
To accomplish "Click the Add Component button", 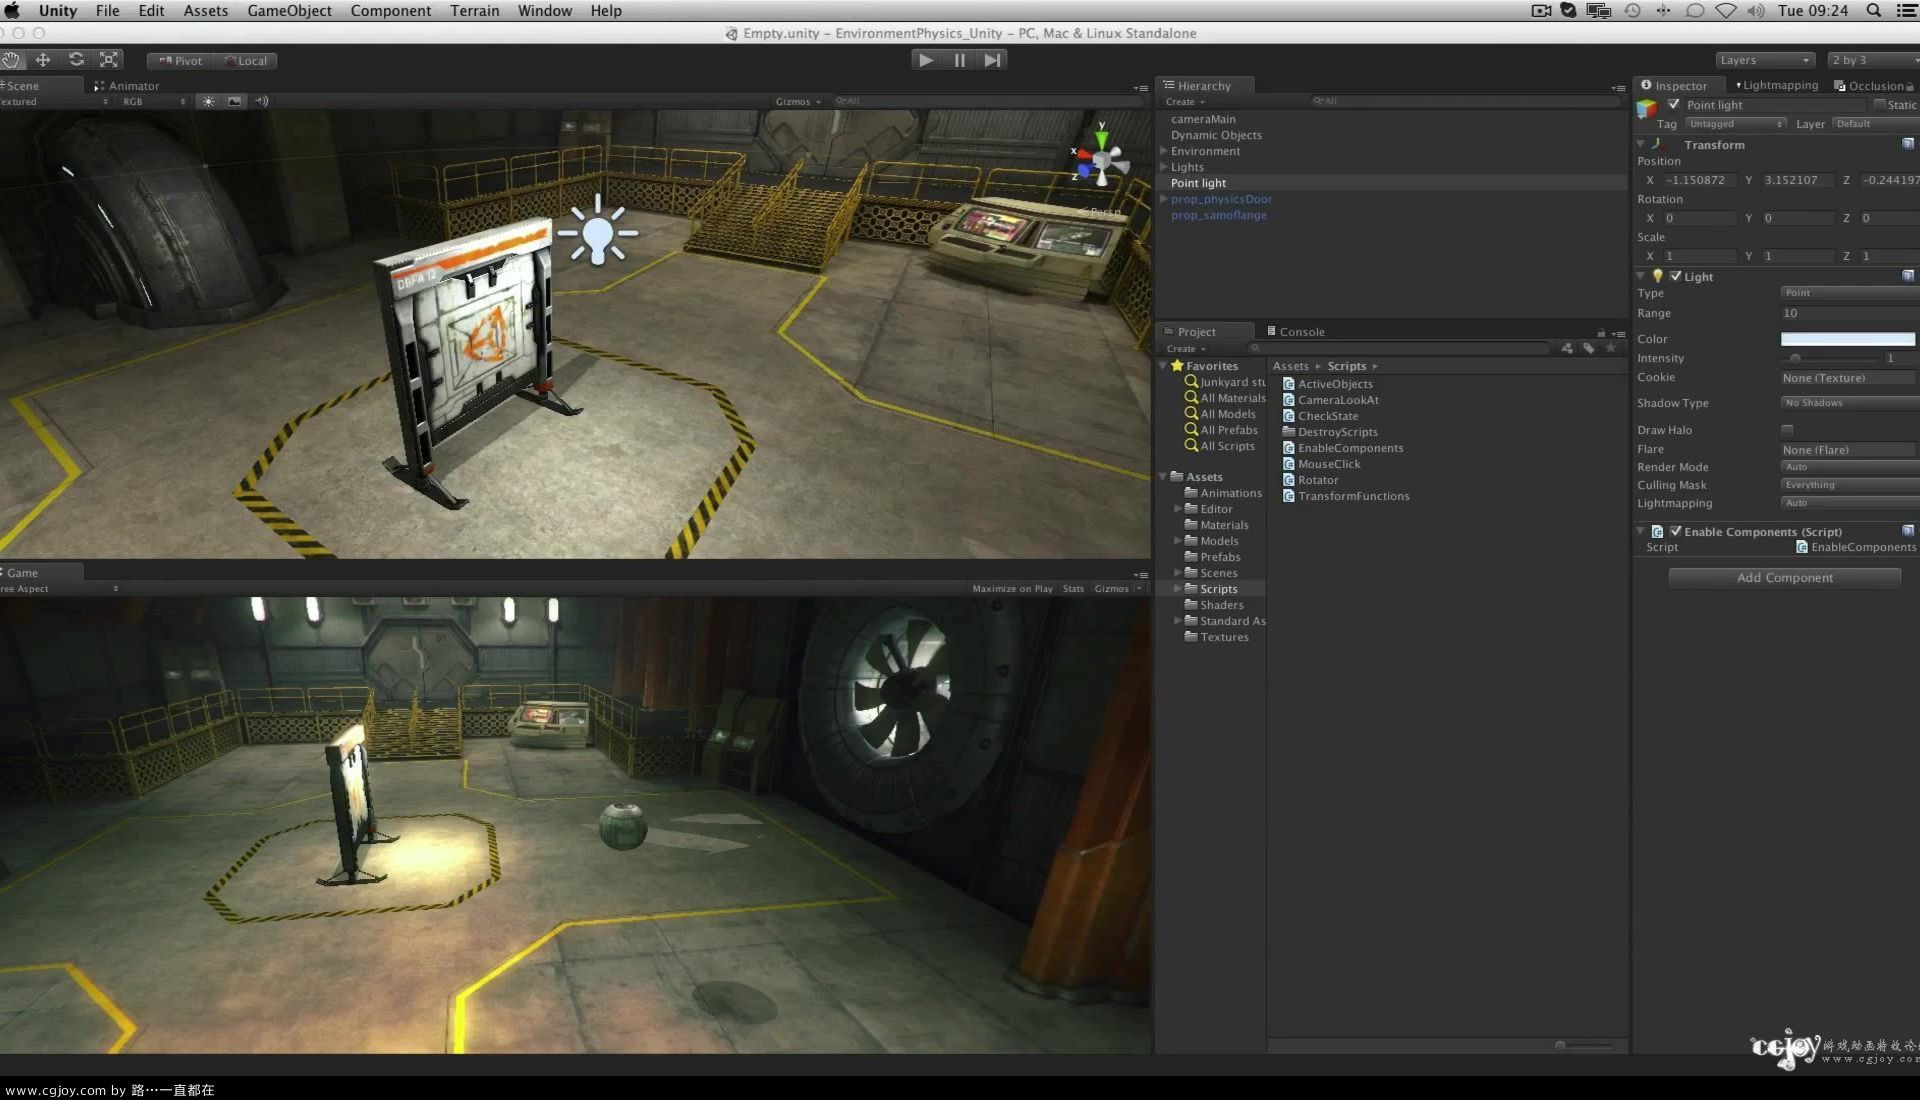I will point(1784,576).
